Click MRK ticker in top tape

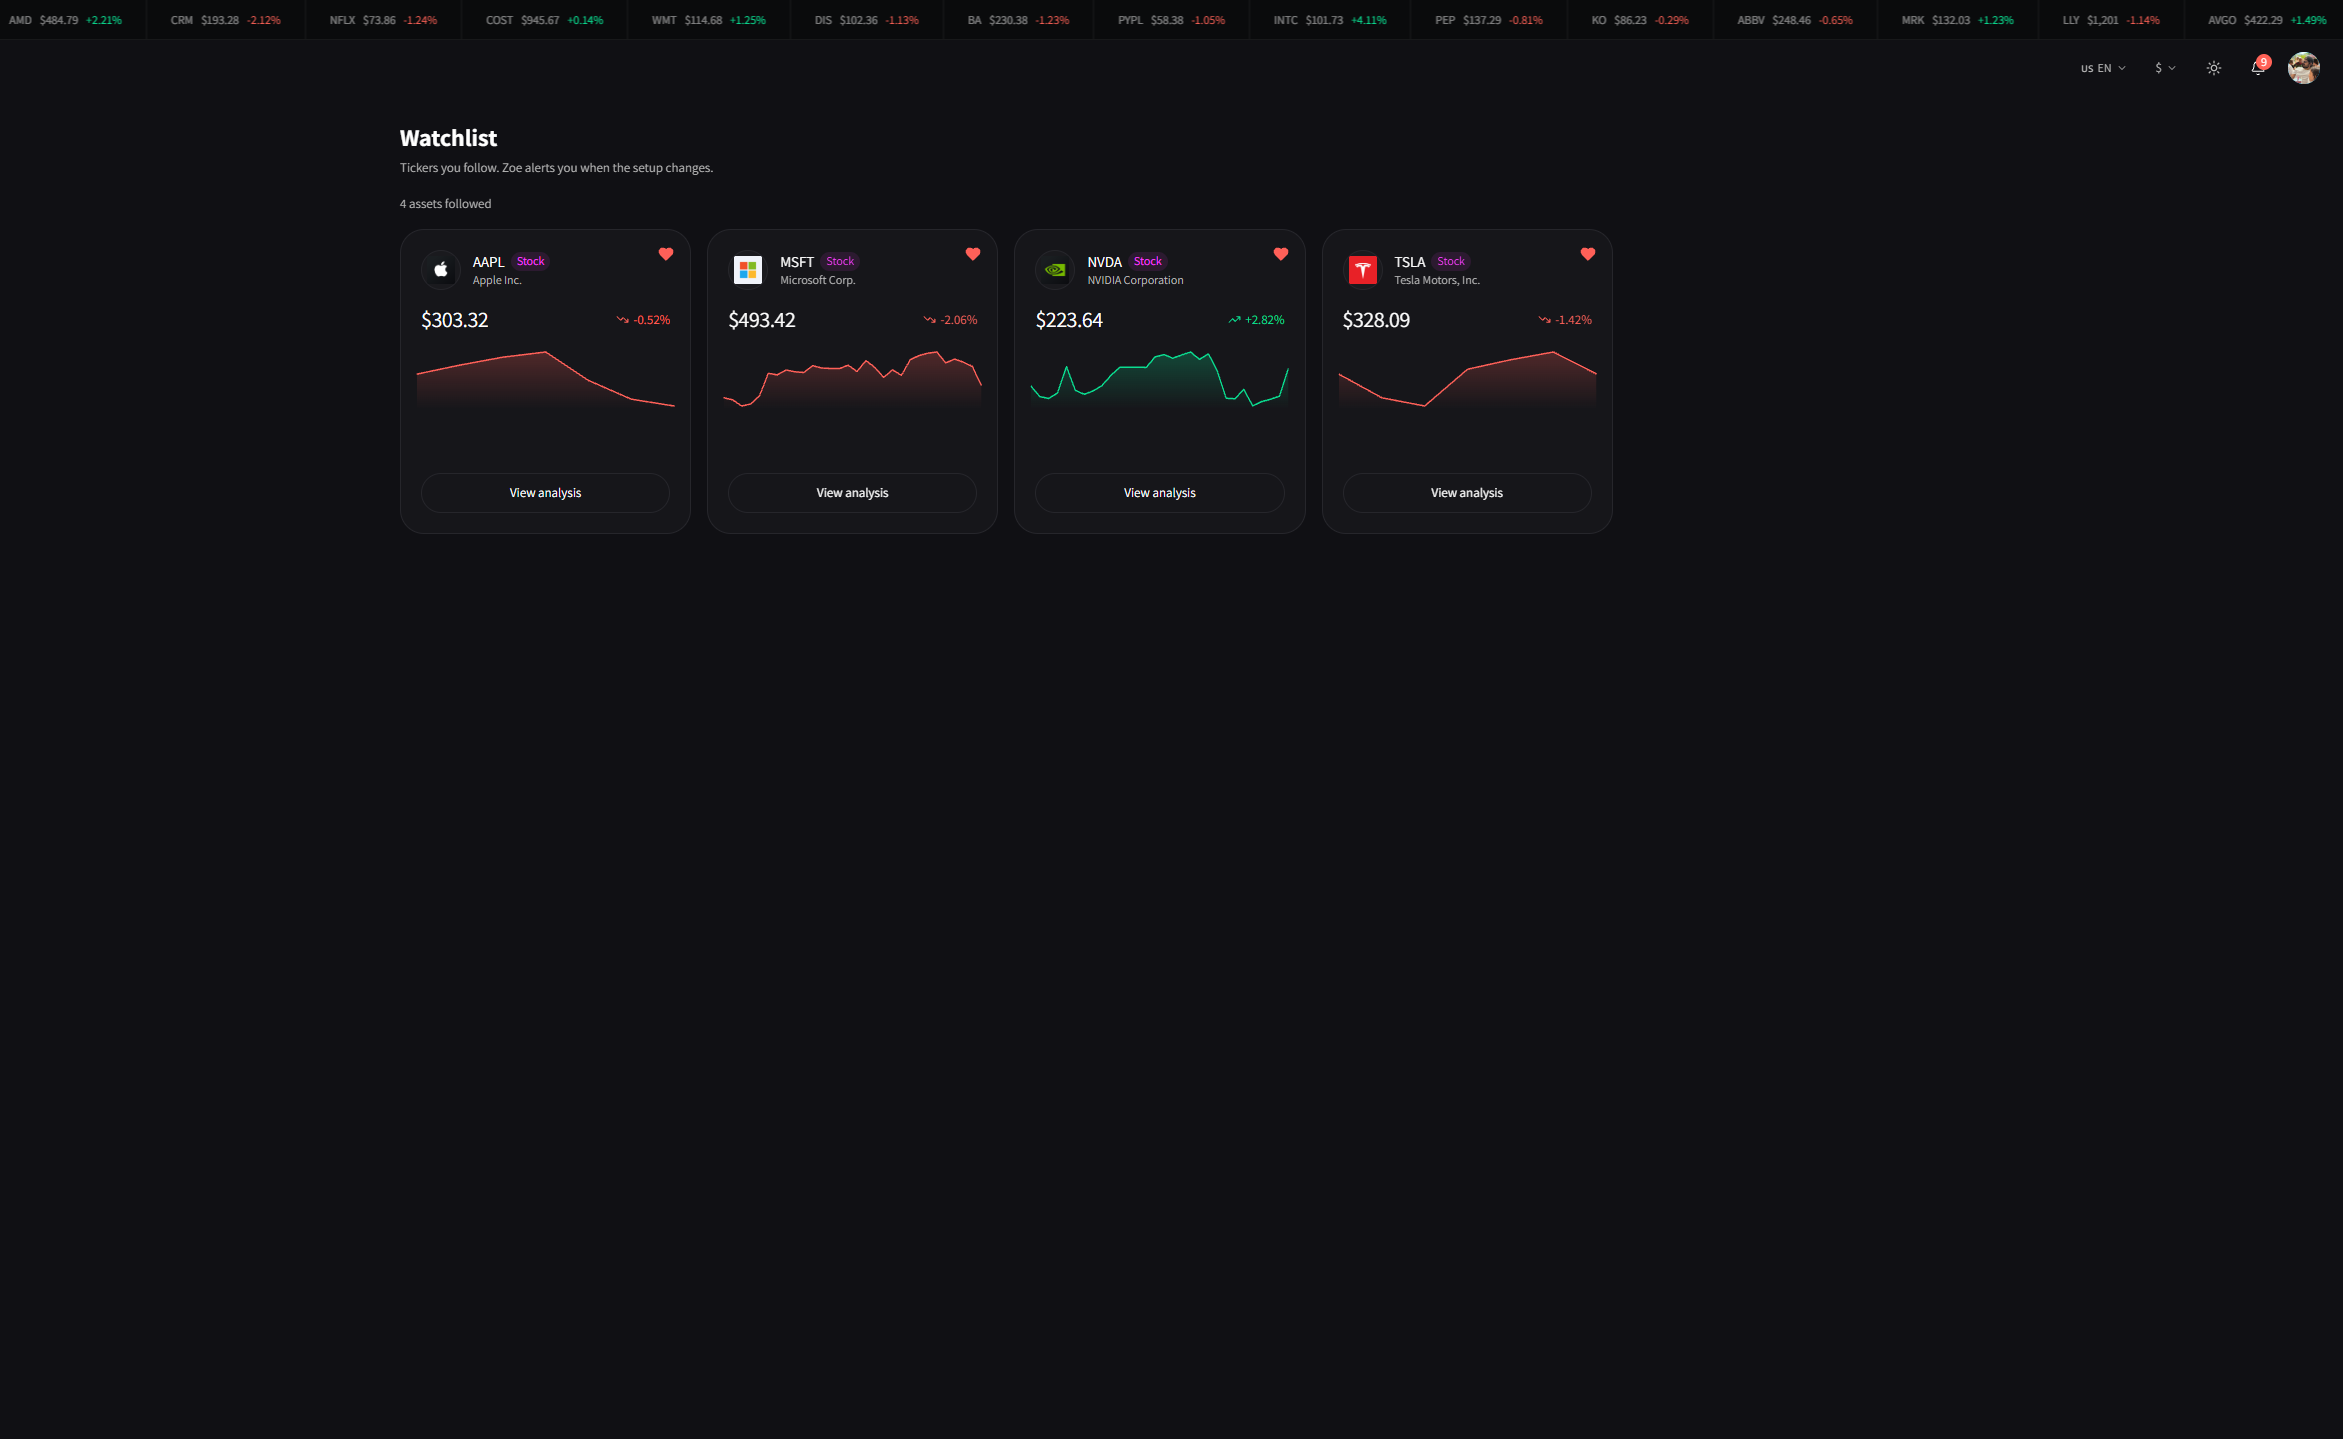pyautogui.click(x=1958, y=20)
